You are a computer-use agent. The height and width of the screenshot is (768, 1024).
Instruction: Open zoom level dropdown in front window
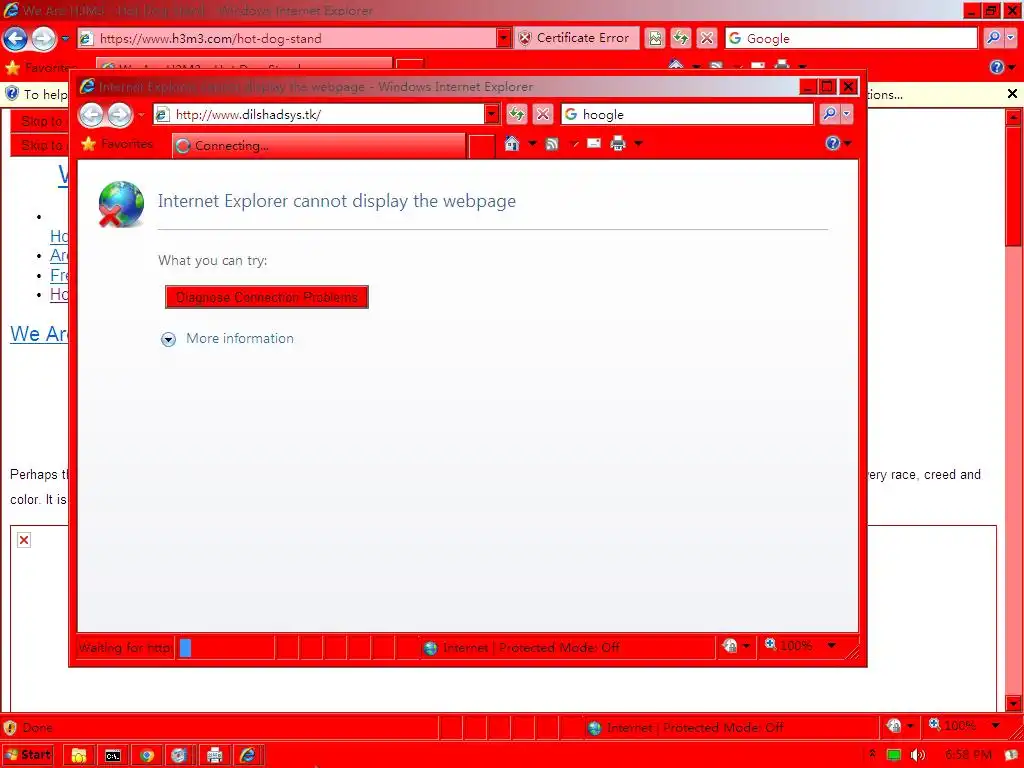[x=832, y=646]
